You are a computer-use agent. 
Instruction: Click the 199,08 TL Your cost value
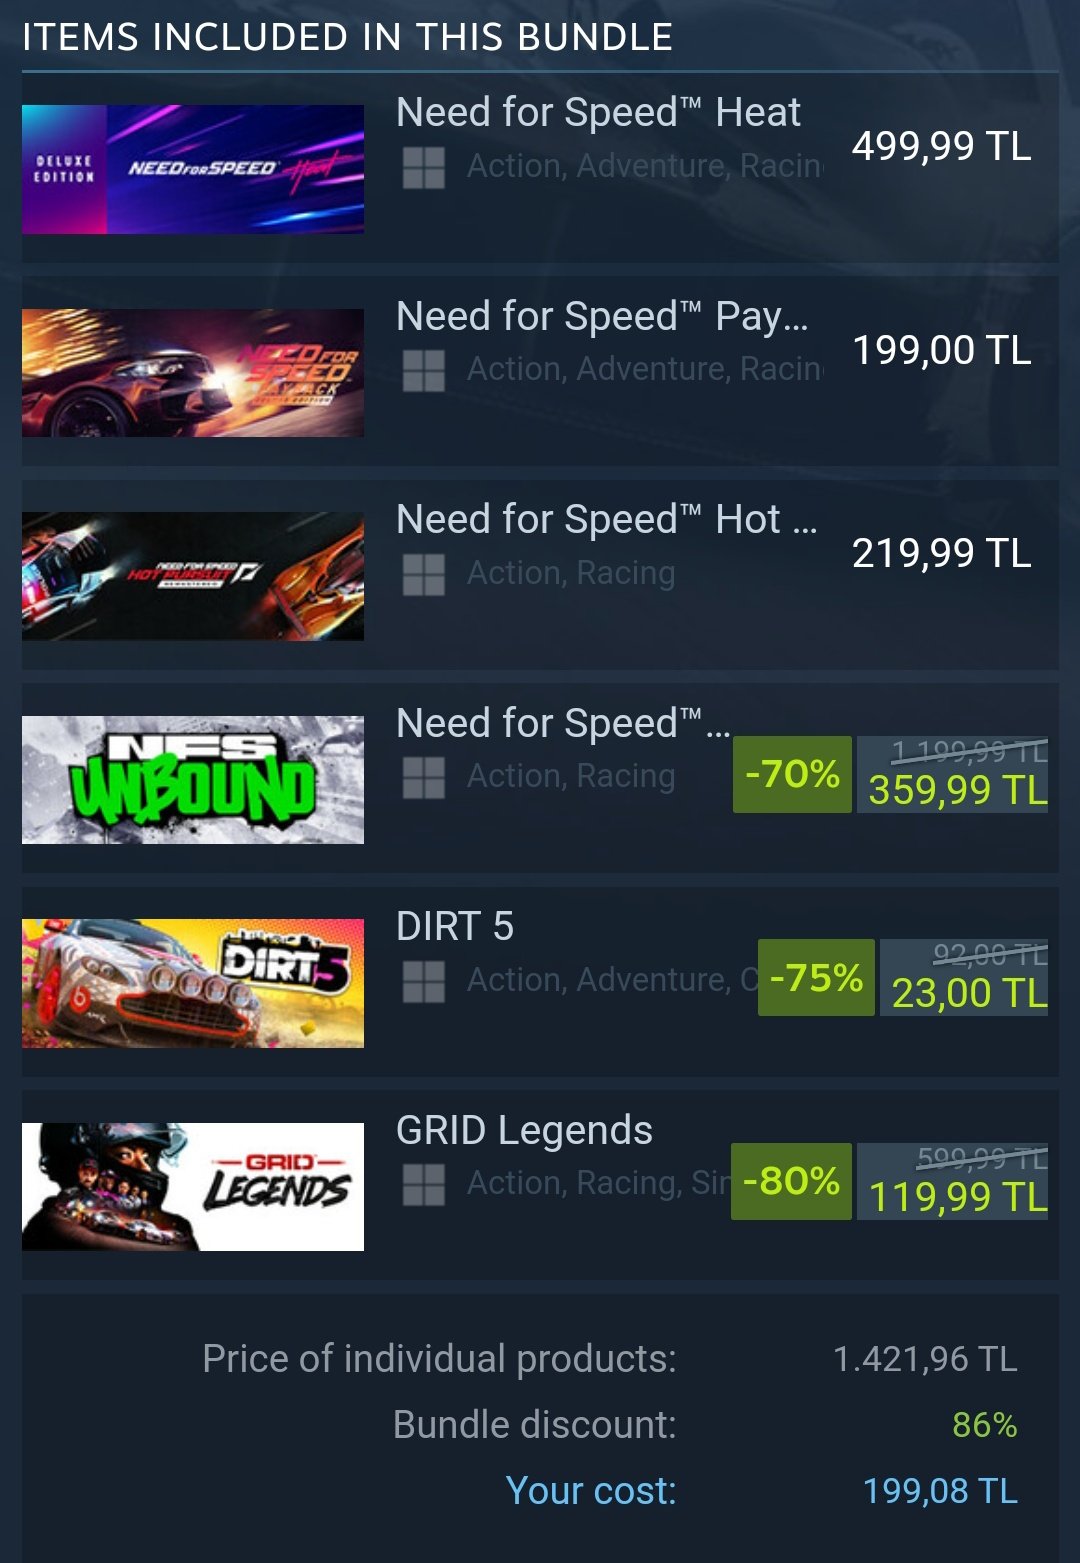point(940,1491)
